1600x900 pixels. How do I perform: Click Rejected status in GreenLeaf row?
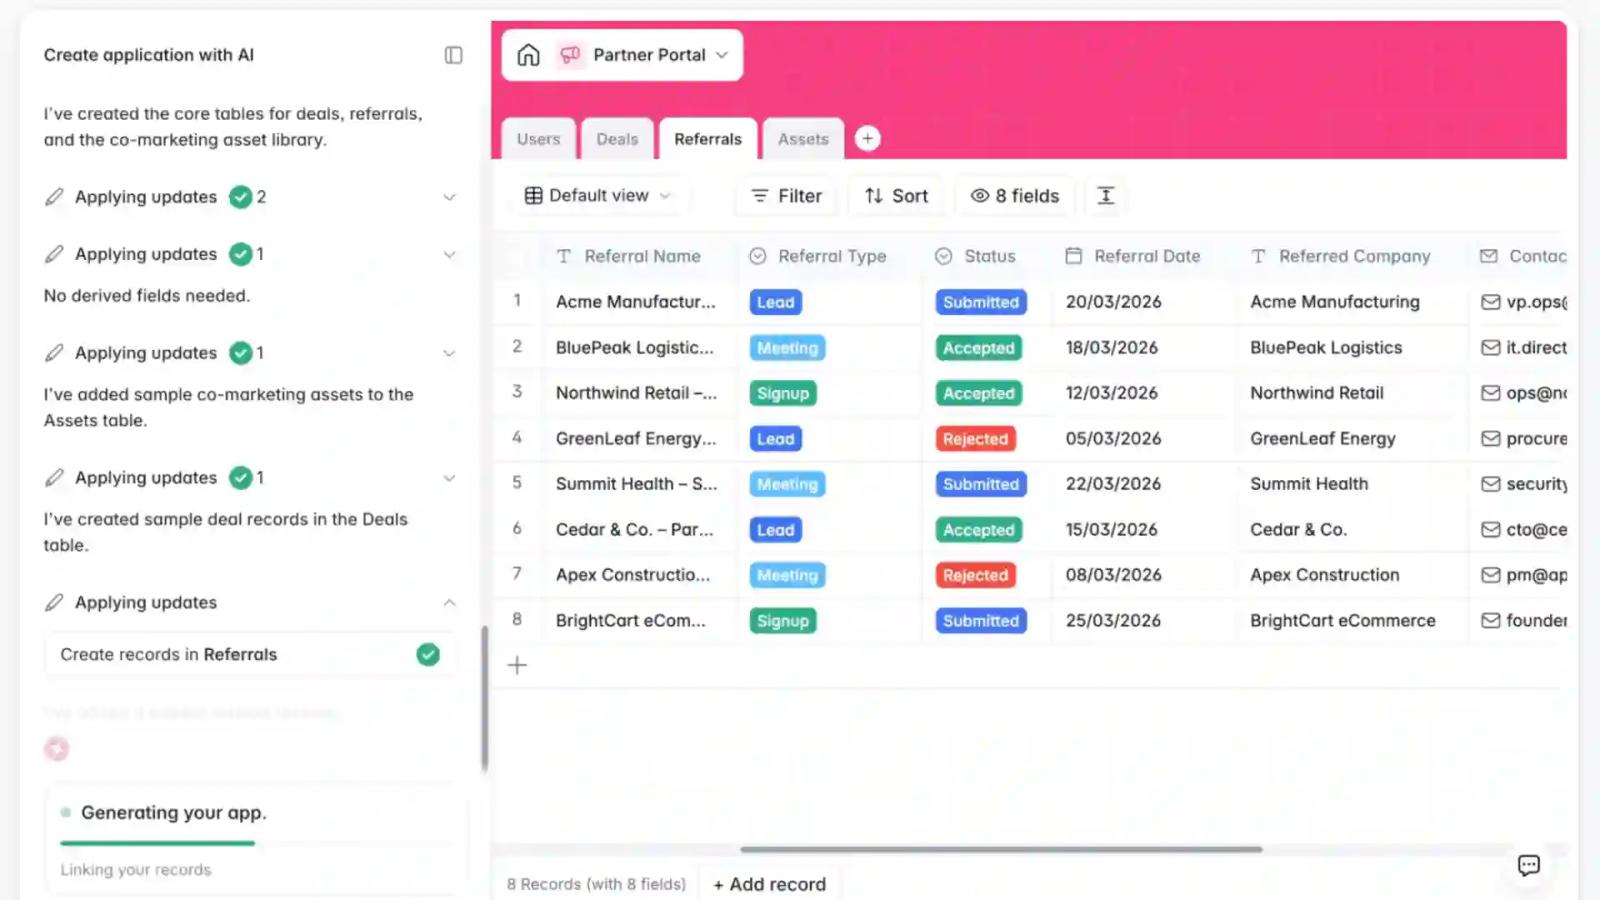975,439
